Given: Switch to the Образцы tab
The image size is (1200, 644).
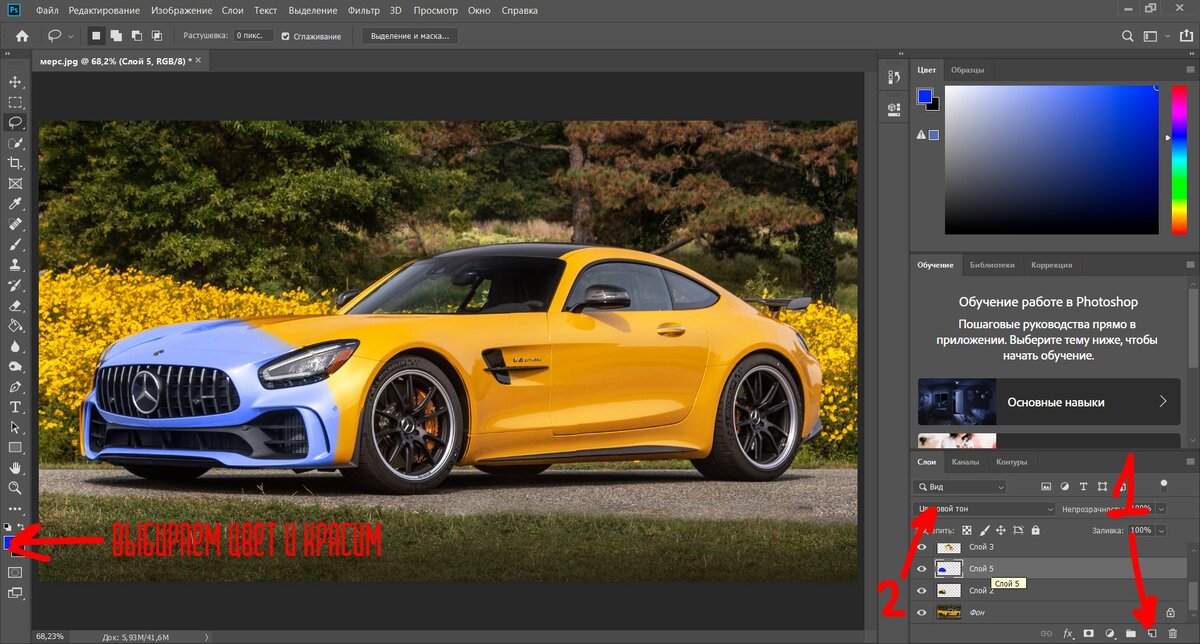Looking at the screenshot, I should [x=967, y=70].
